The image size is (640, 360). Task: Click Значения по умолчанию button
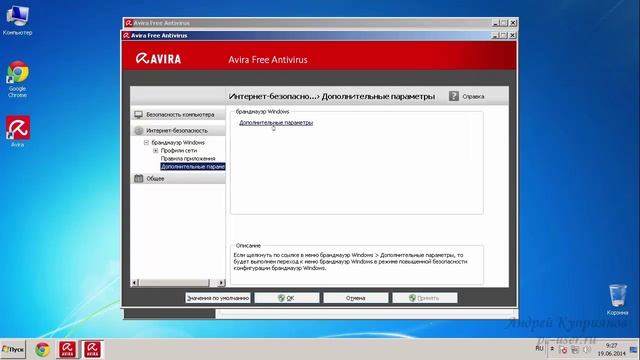pos(218,298)
